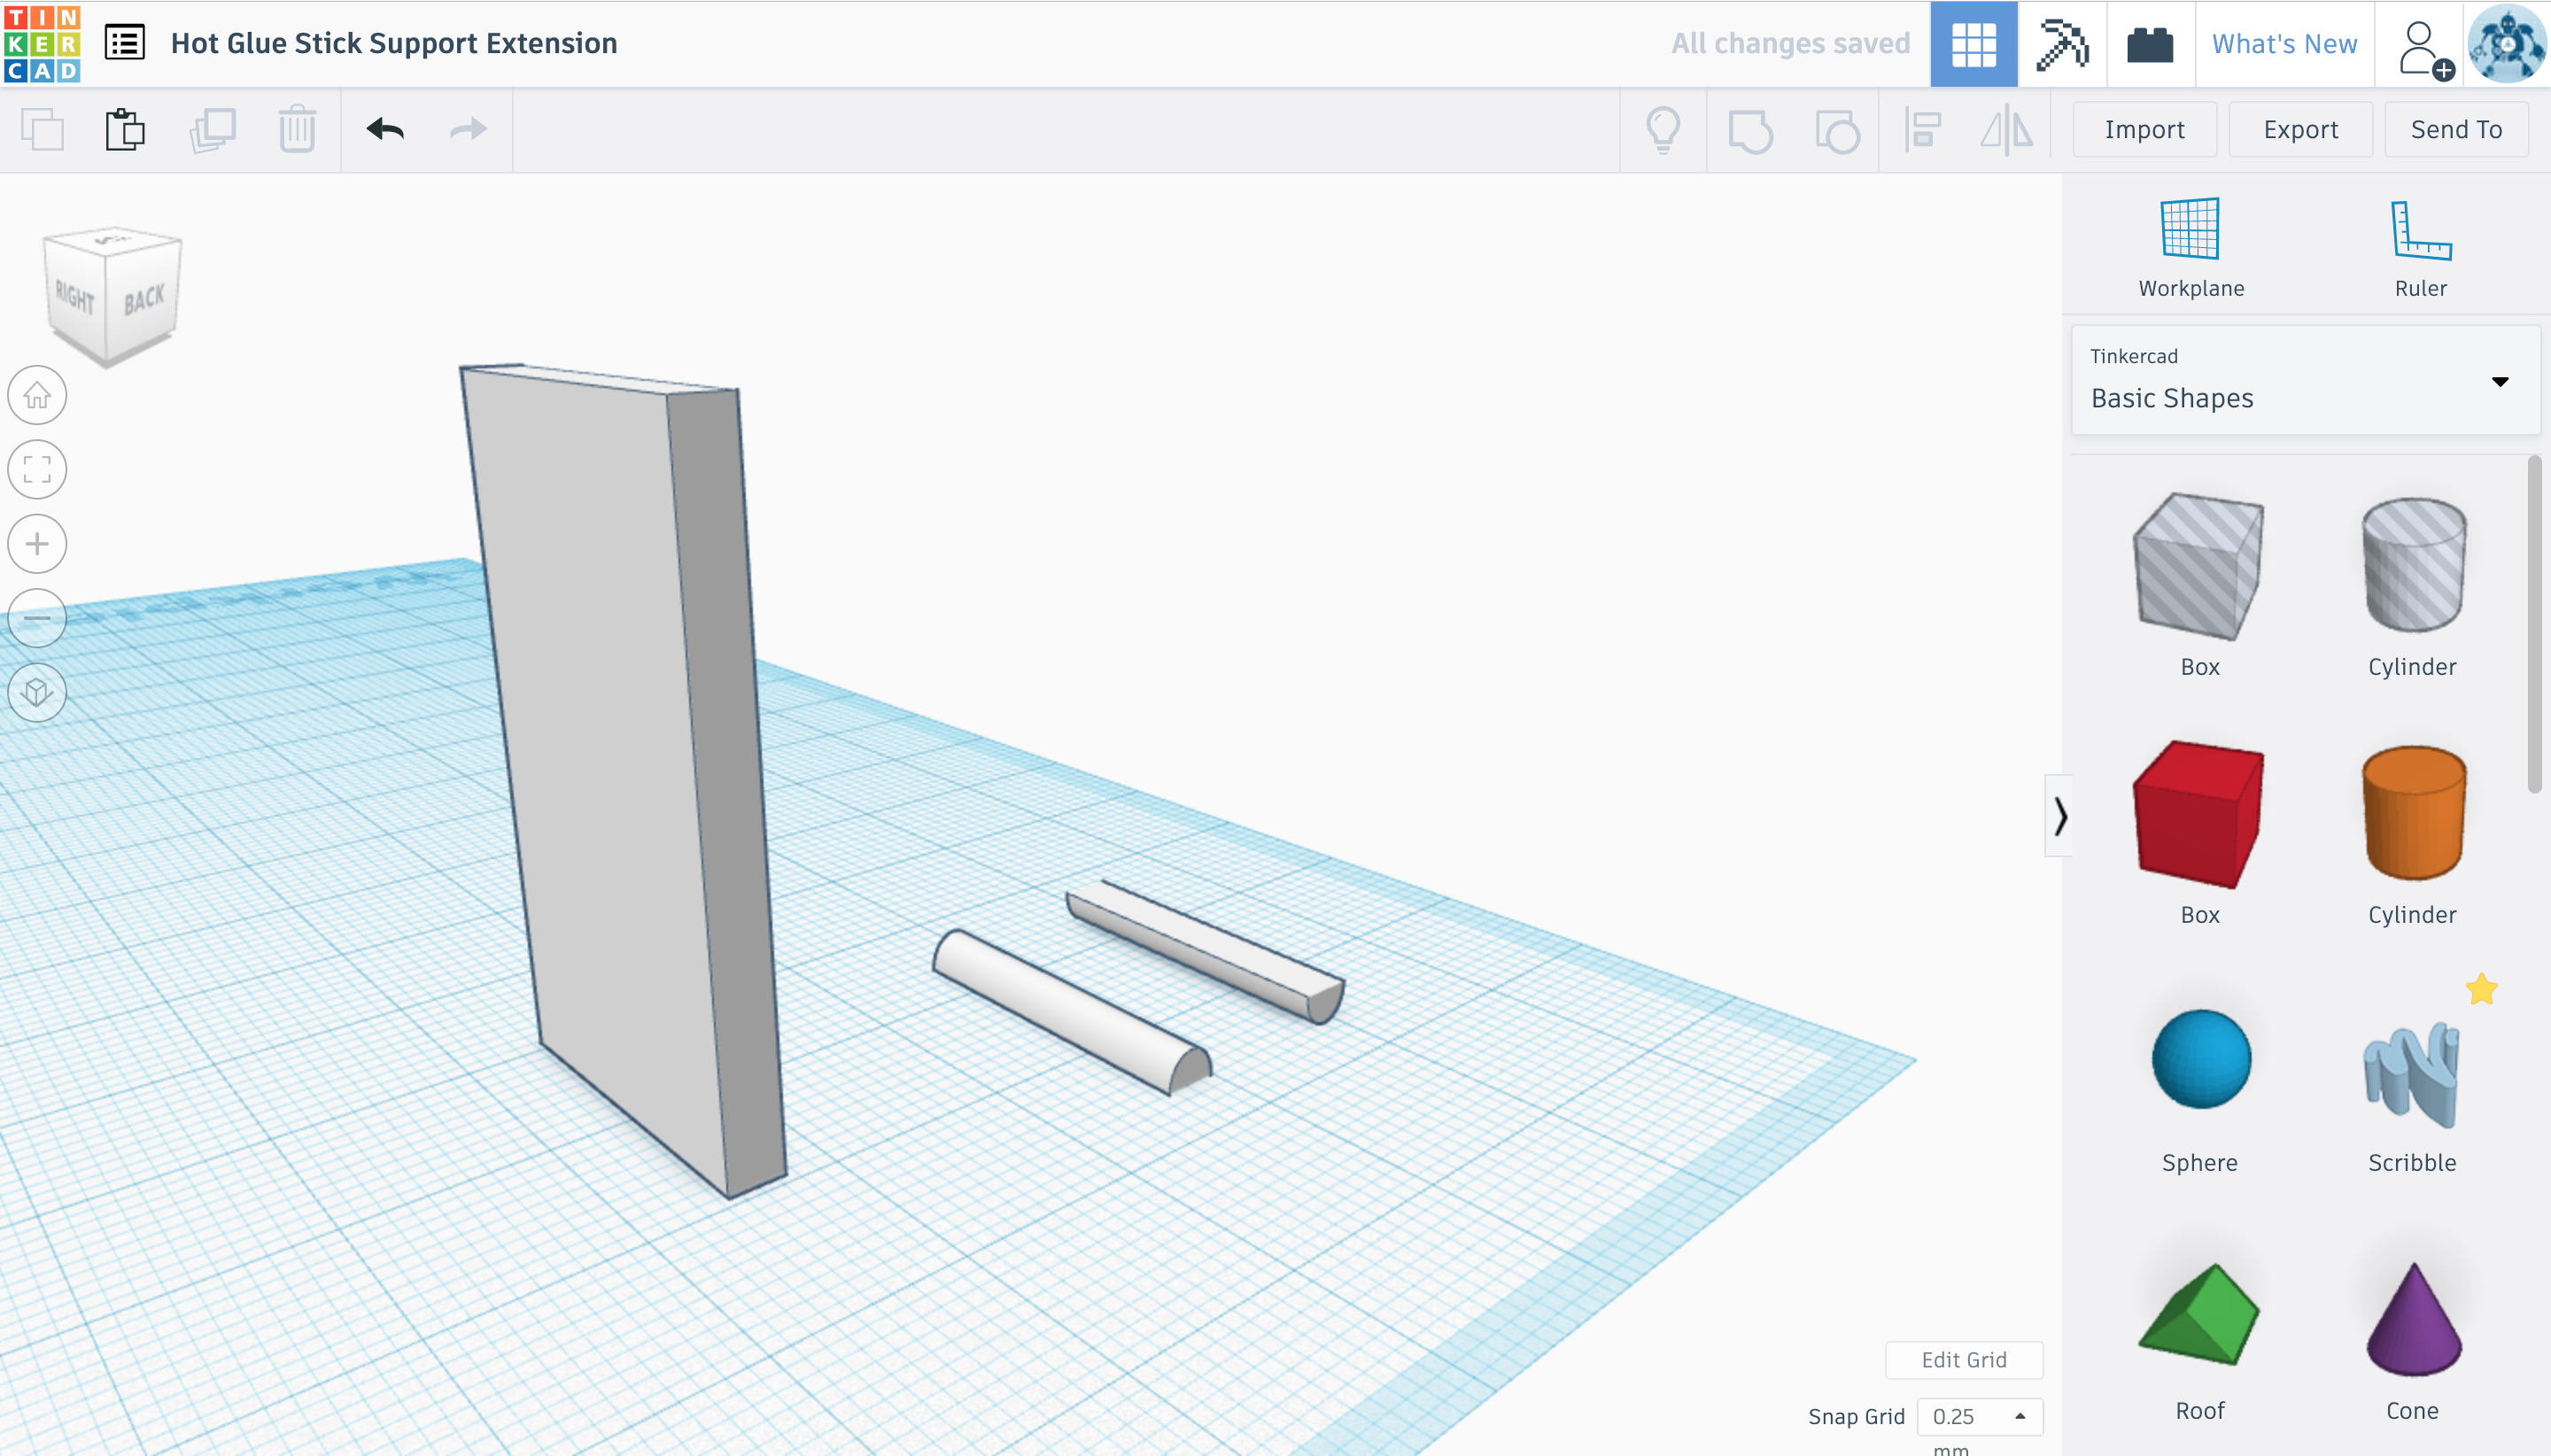Collapse the shapes panel with chevron
This screenshot has width=2551, height=1456.
(2059, 816)
